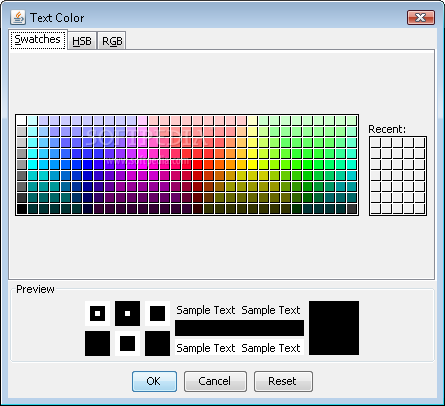This screenshot has width=445, height=406.
Task: Select the pure bright yellow swatch
Action: (x=253, y=164)
